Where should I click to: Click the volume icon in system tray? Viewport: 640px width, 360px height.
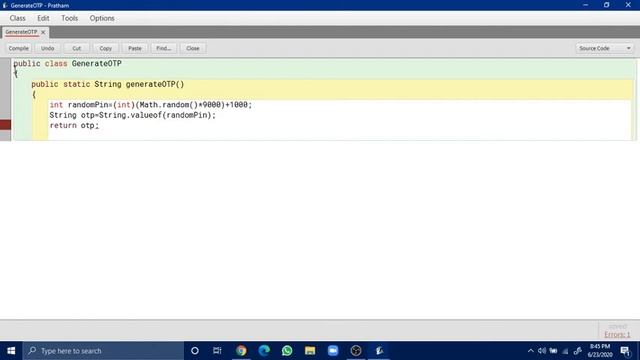tap(542, 351)
